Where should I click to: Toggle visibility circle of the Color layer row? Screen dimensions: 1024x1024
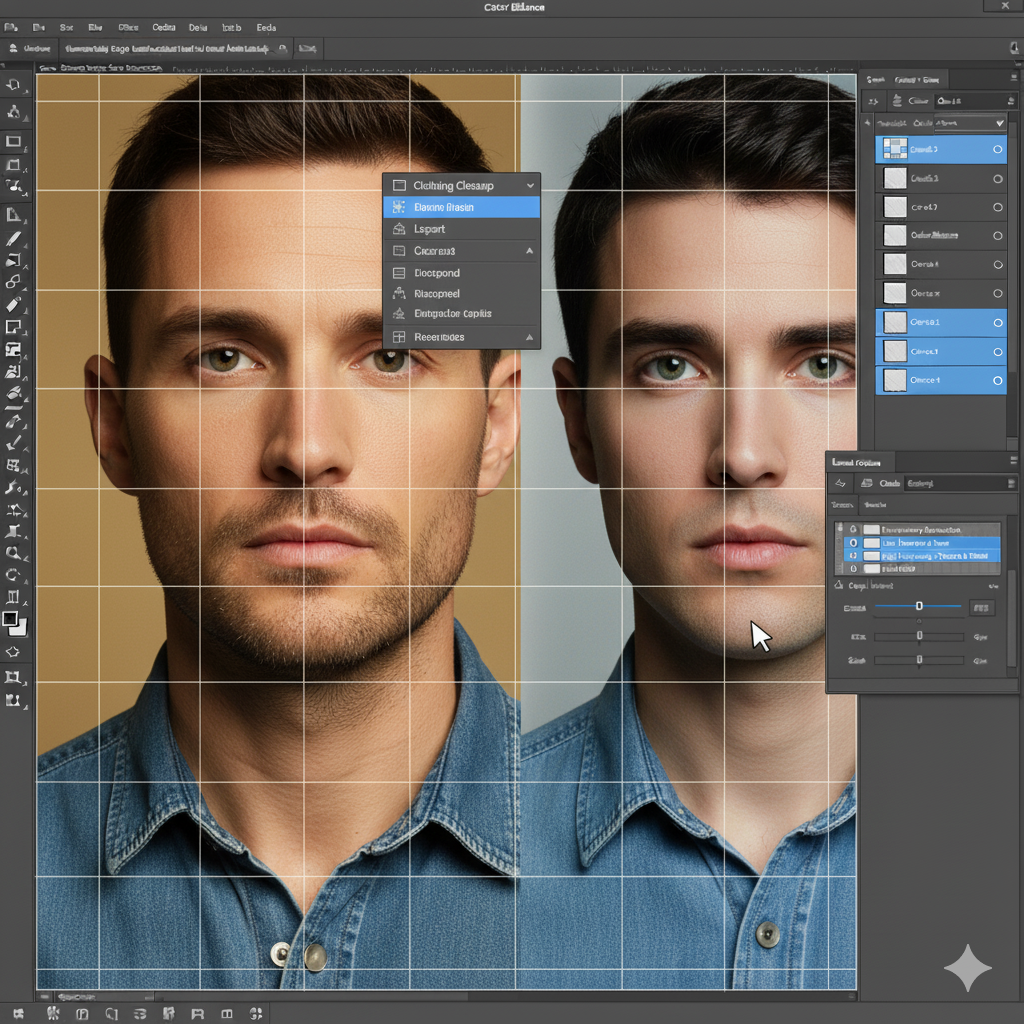click(997, 235)
